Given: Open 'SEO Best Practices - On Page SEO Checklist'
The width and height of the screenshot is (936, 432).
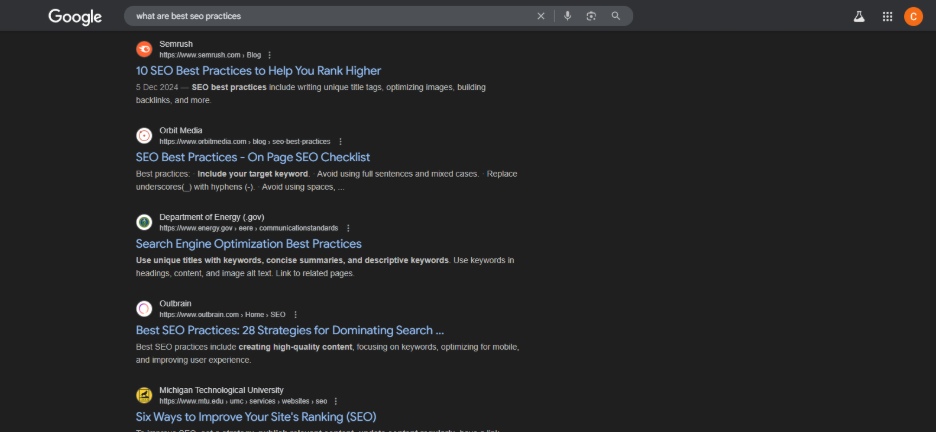Looking at the screenshot, I should click(x=253, y=157).
